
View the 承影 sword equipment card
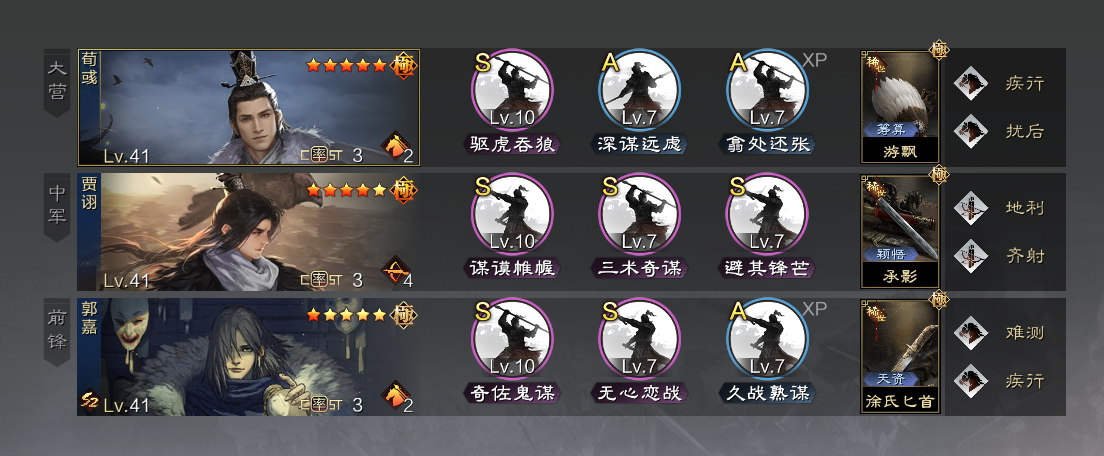(900, 232)
